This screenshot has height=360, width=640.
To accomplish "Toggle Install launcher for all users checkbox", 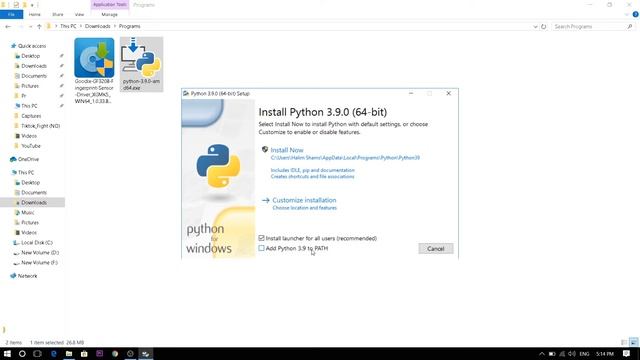I will pos(261,238).
